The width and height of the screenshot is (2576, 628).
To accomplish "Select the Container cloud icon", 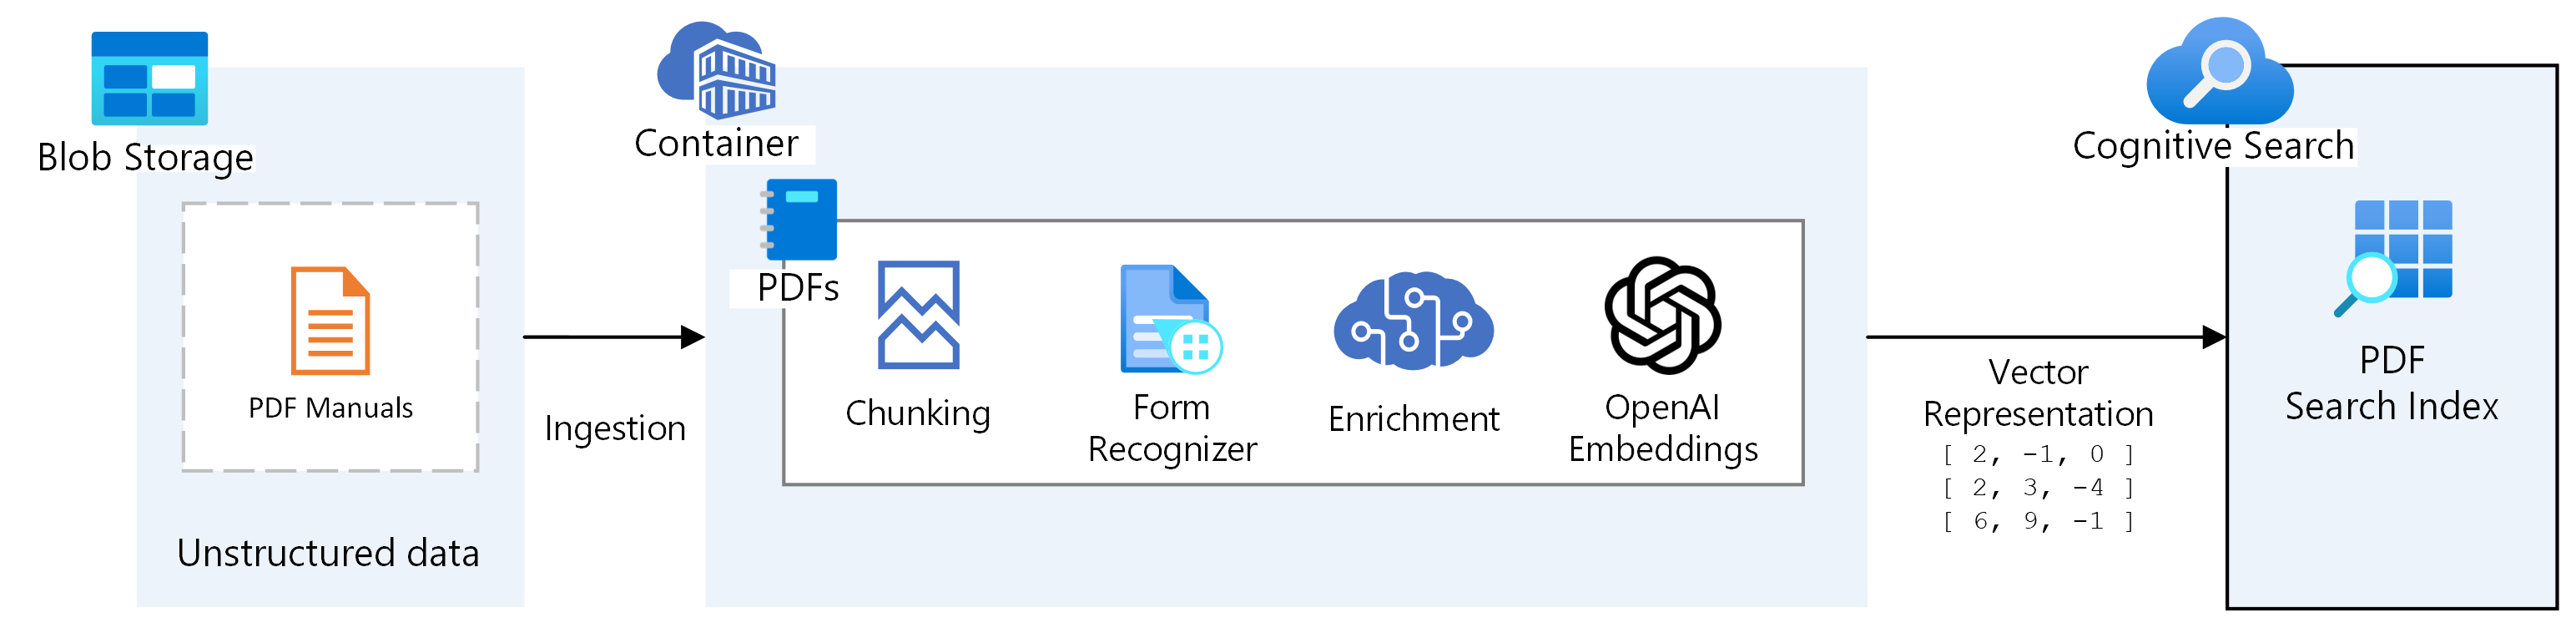I will pos(717,71).
